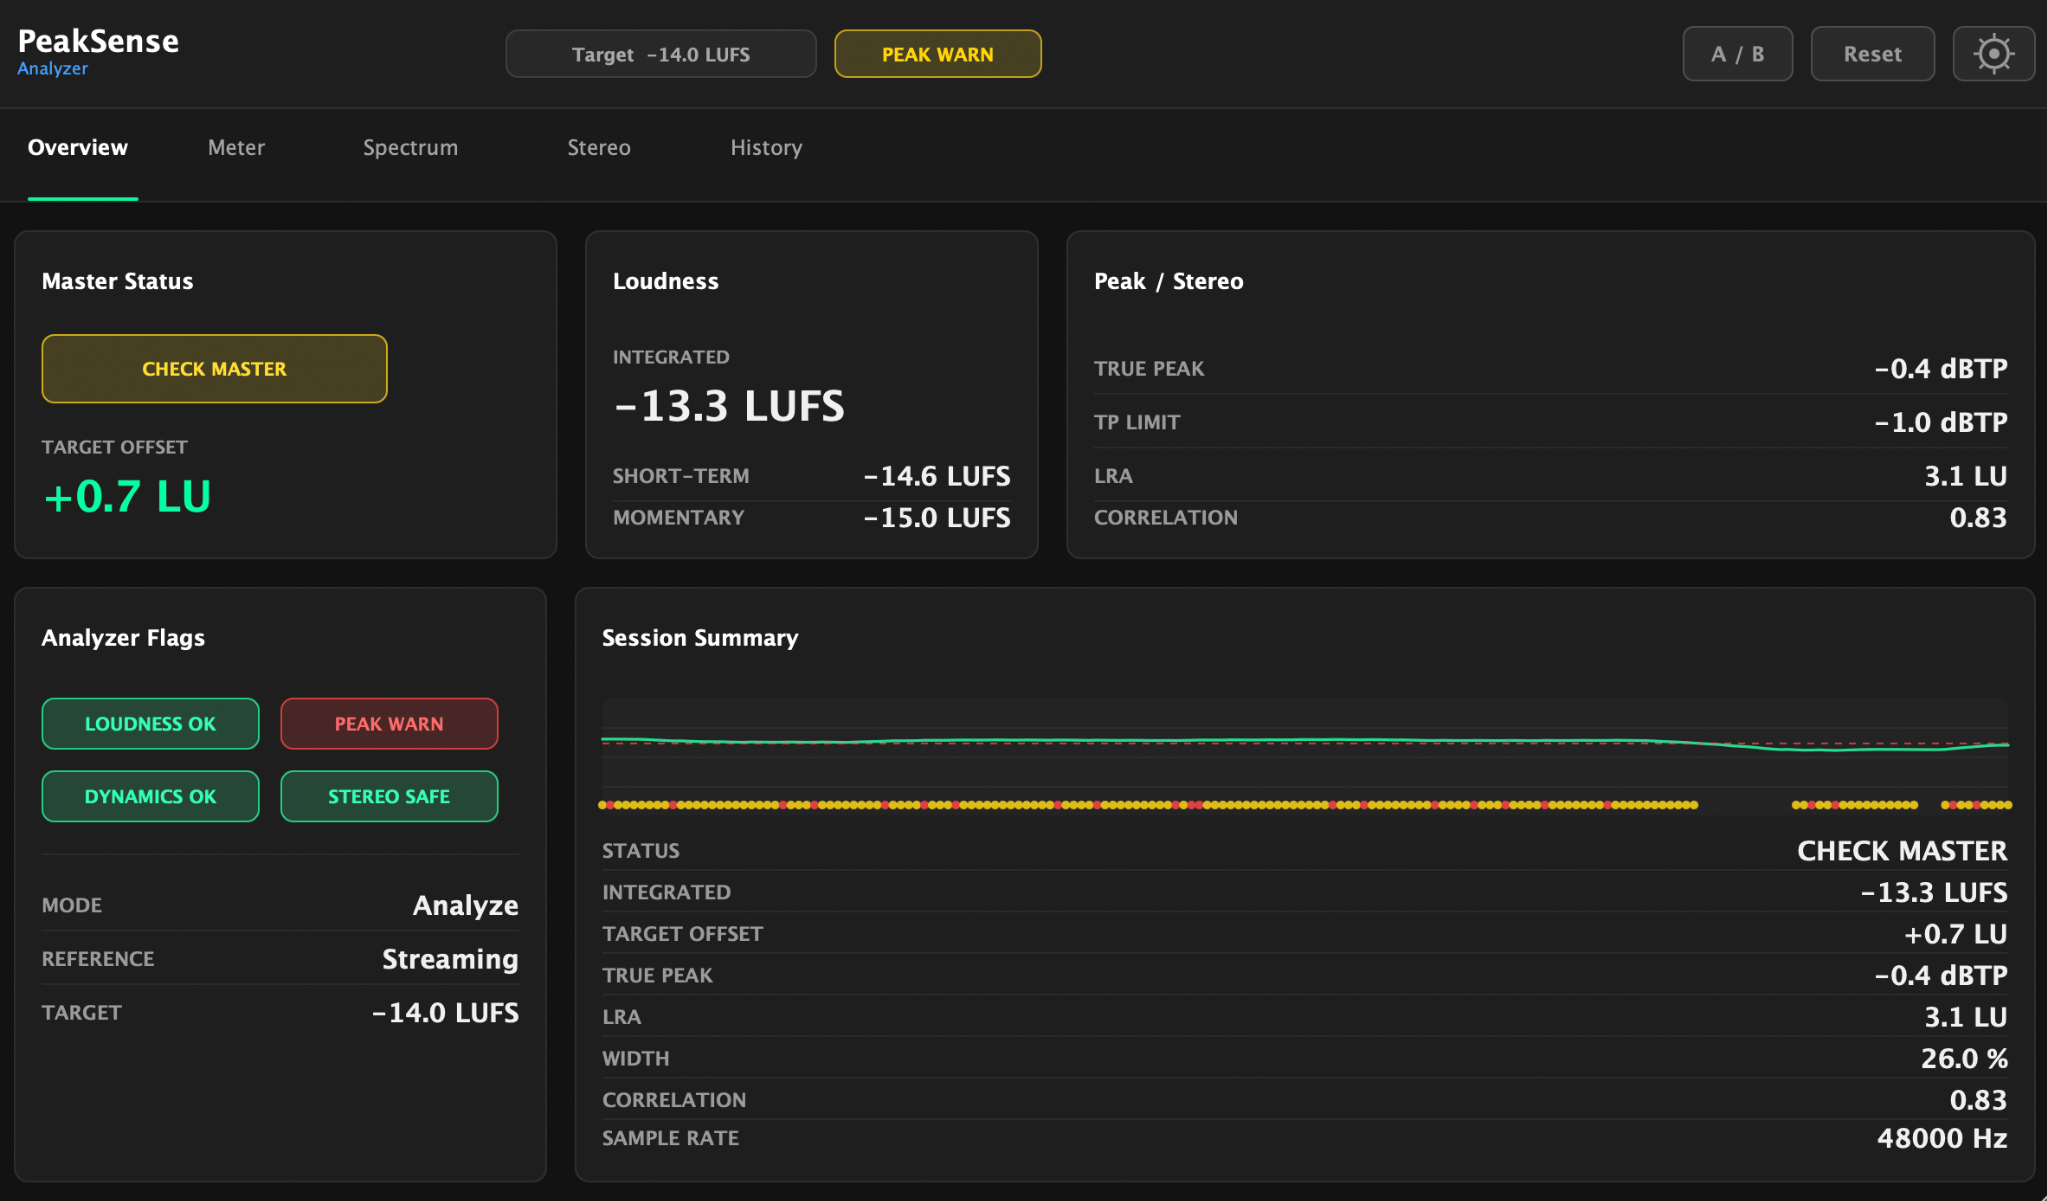The image size is (2047, 1201).
Task: Click the TP LIMIT -1.0 dBTP value
Action: pos(1941,422)
